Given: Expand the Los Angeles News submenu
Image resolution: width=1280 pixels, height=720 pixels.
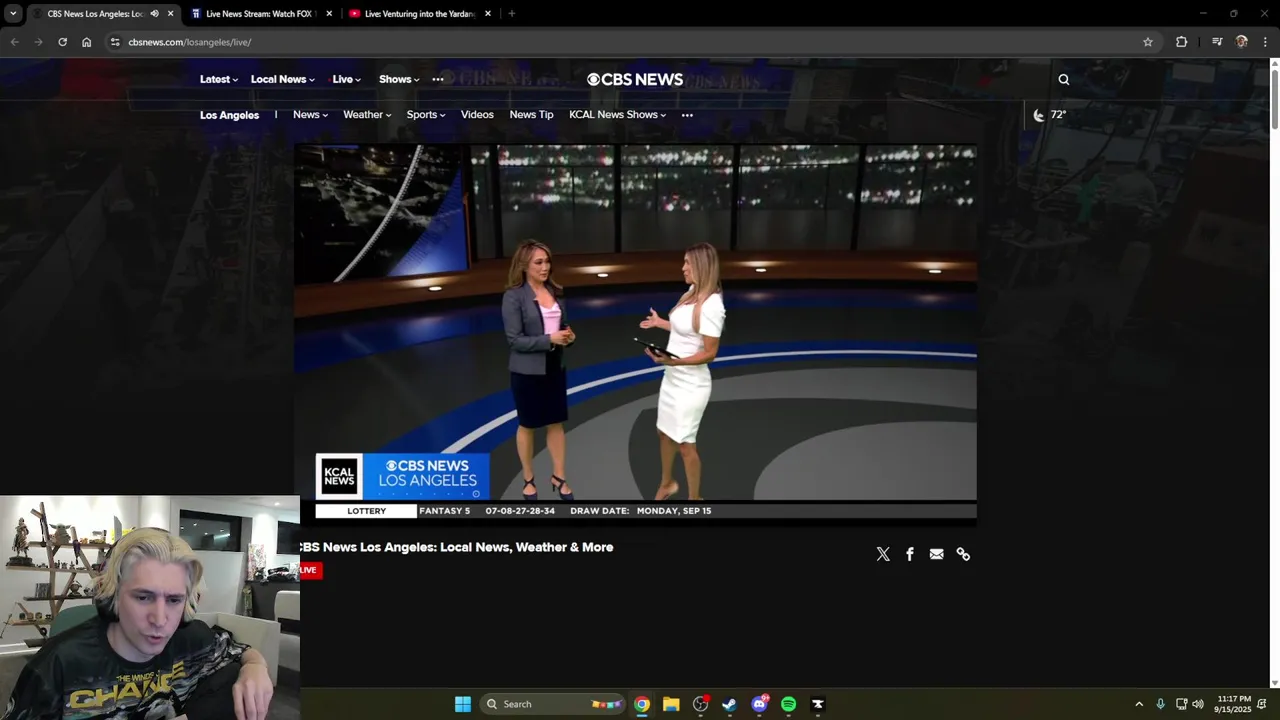Looking at the screenshot, I should click(310, 115).
